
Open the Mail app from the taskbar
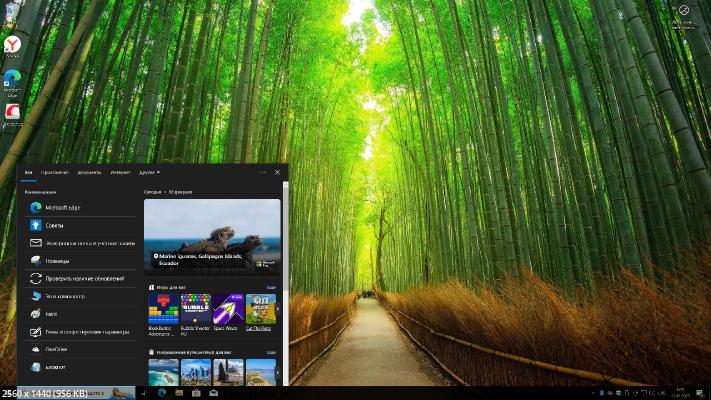coord(214,393)
